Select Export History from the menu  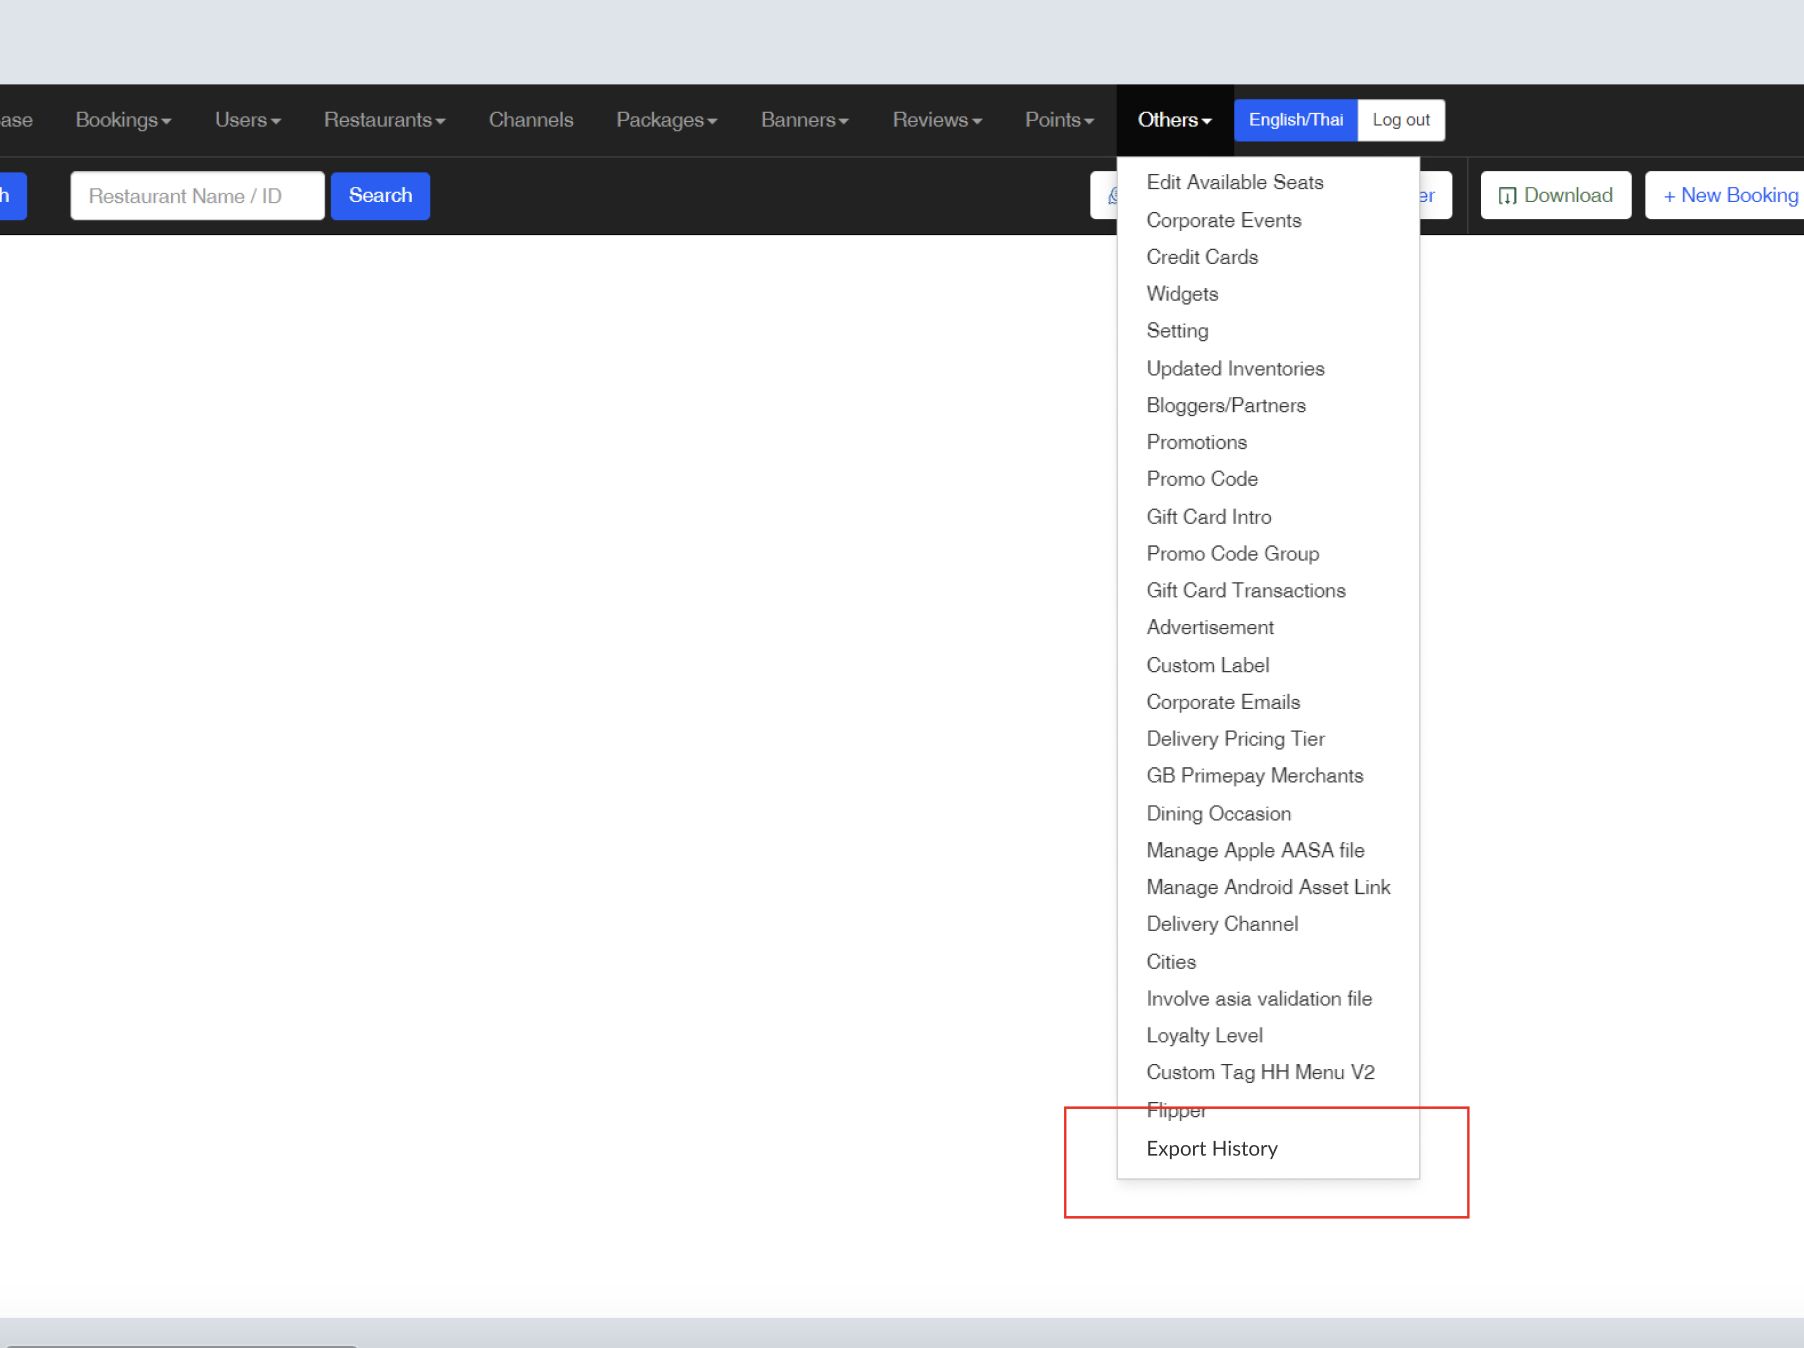[1211, 1149]
